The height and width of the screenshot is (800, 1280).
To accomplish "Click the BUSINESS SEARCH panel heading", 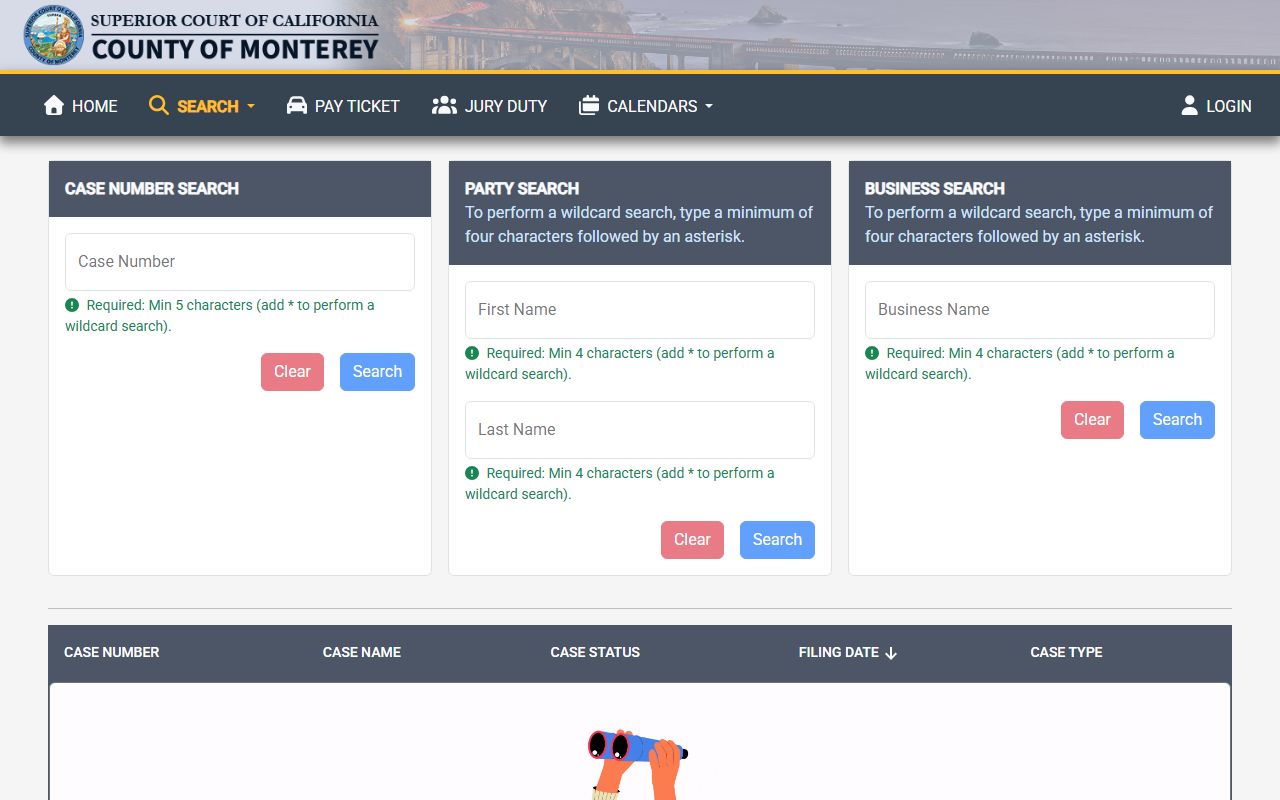I will pyautogui.click(x=935, y=188).
